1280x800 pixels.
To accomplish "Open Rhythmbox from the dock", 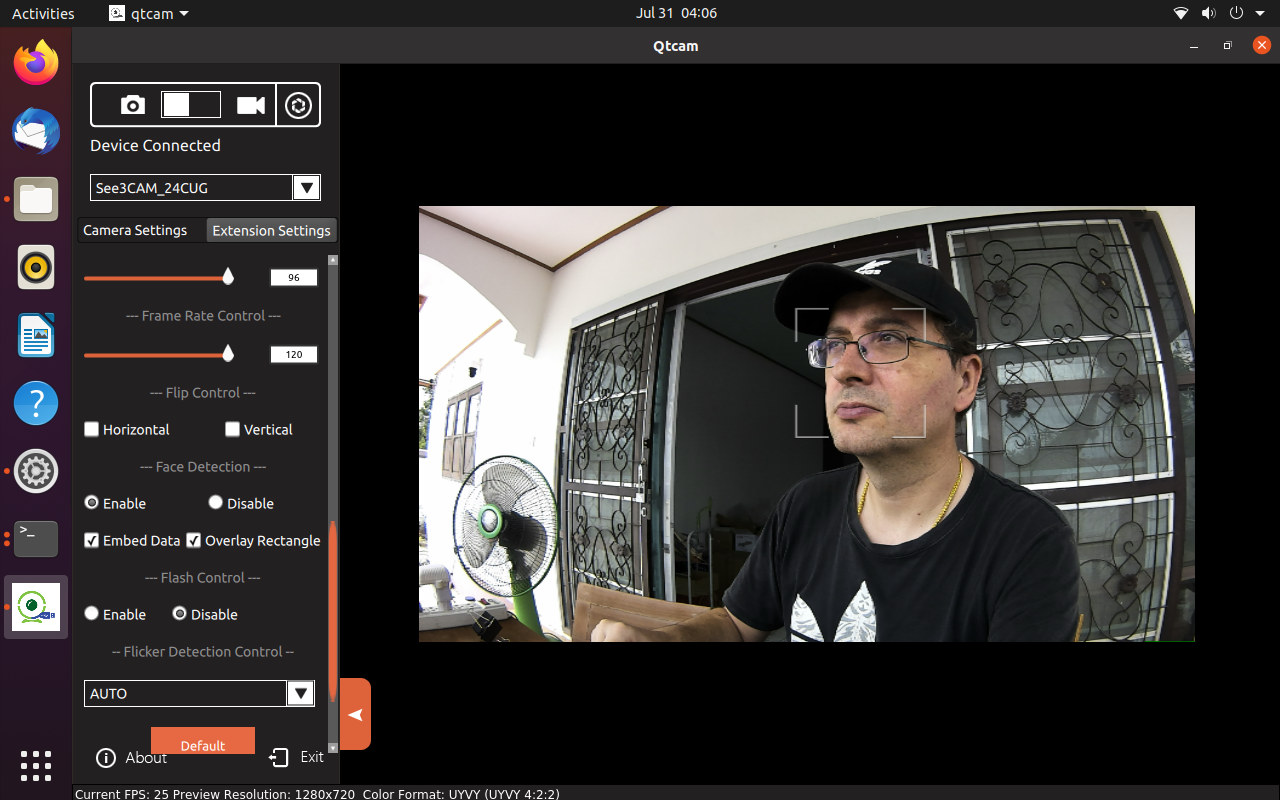I will (36, 267).
